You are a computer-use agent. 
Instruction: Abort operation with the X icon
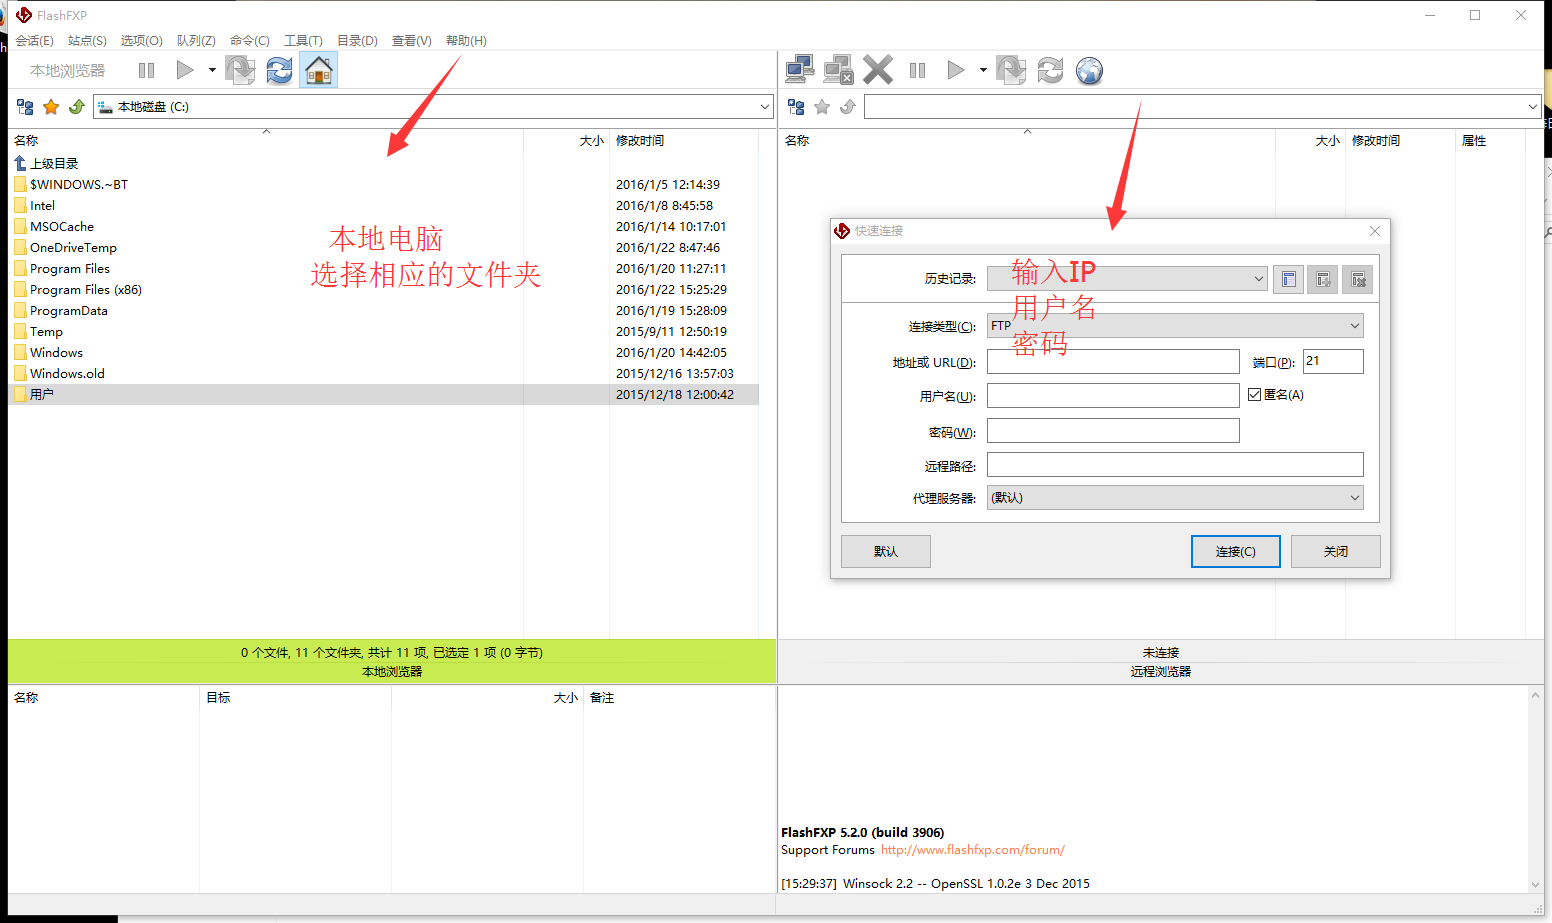[x=878, y=70]
